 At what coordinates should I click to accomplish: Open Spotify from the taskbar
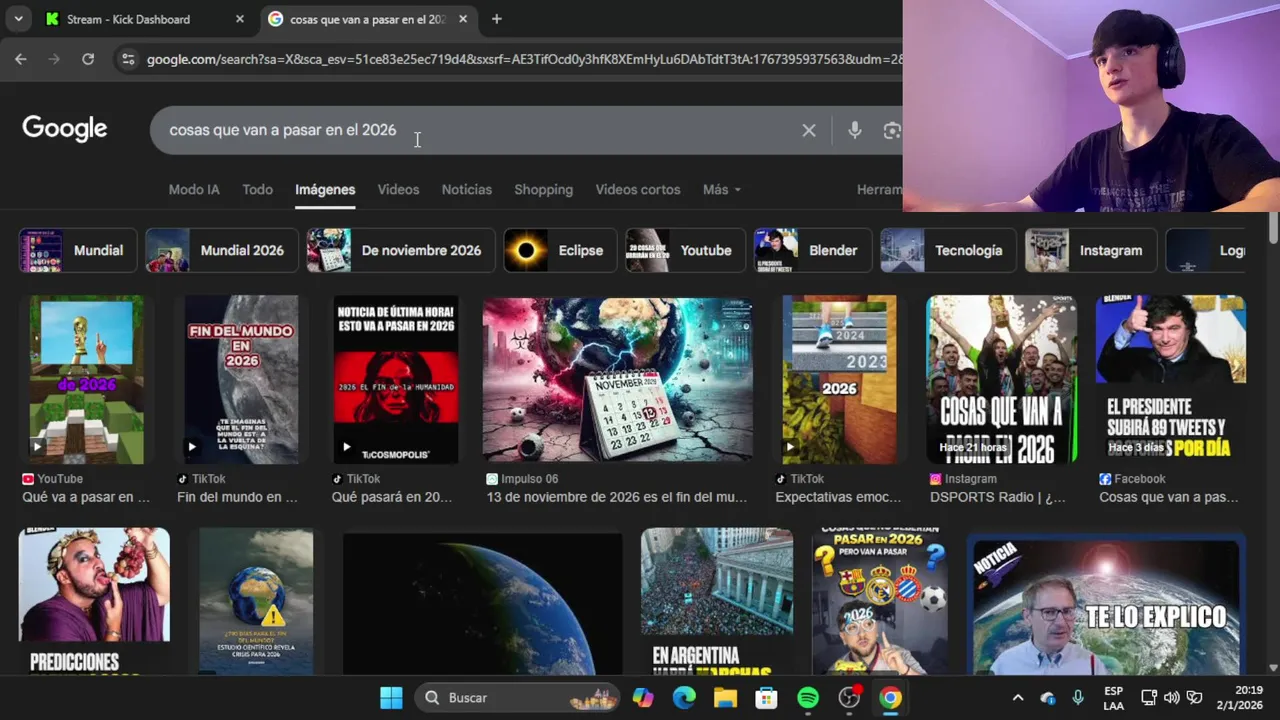click(x=808, y=697)
